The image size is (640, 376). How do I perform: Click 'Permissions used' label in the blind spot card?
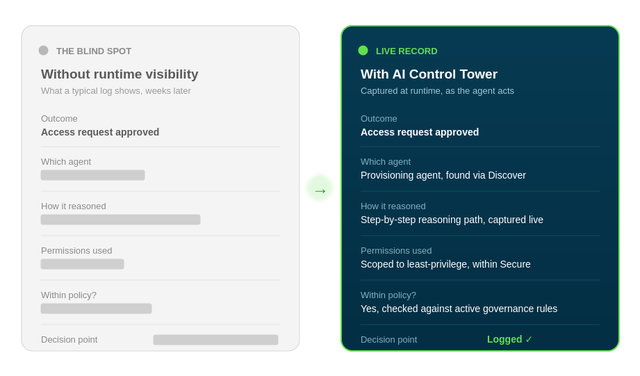coord(76,251)
